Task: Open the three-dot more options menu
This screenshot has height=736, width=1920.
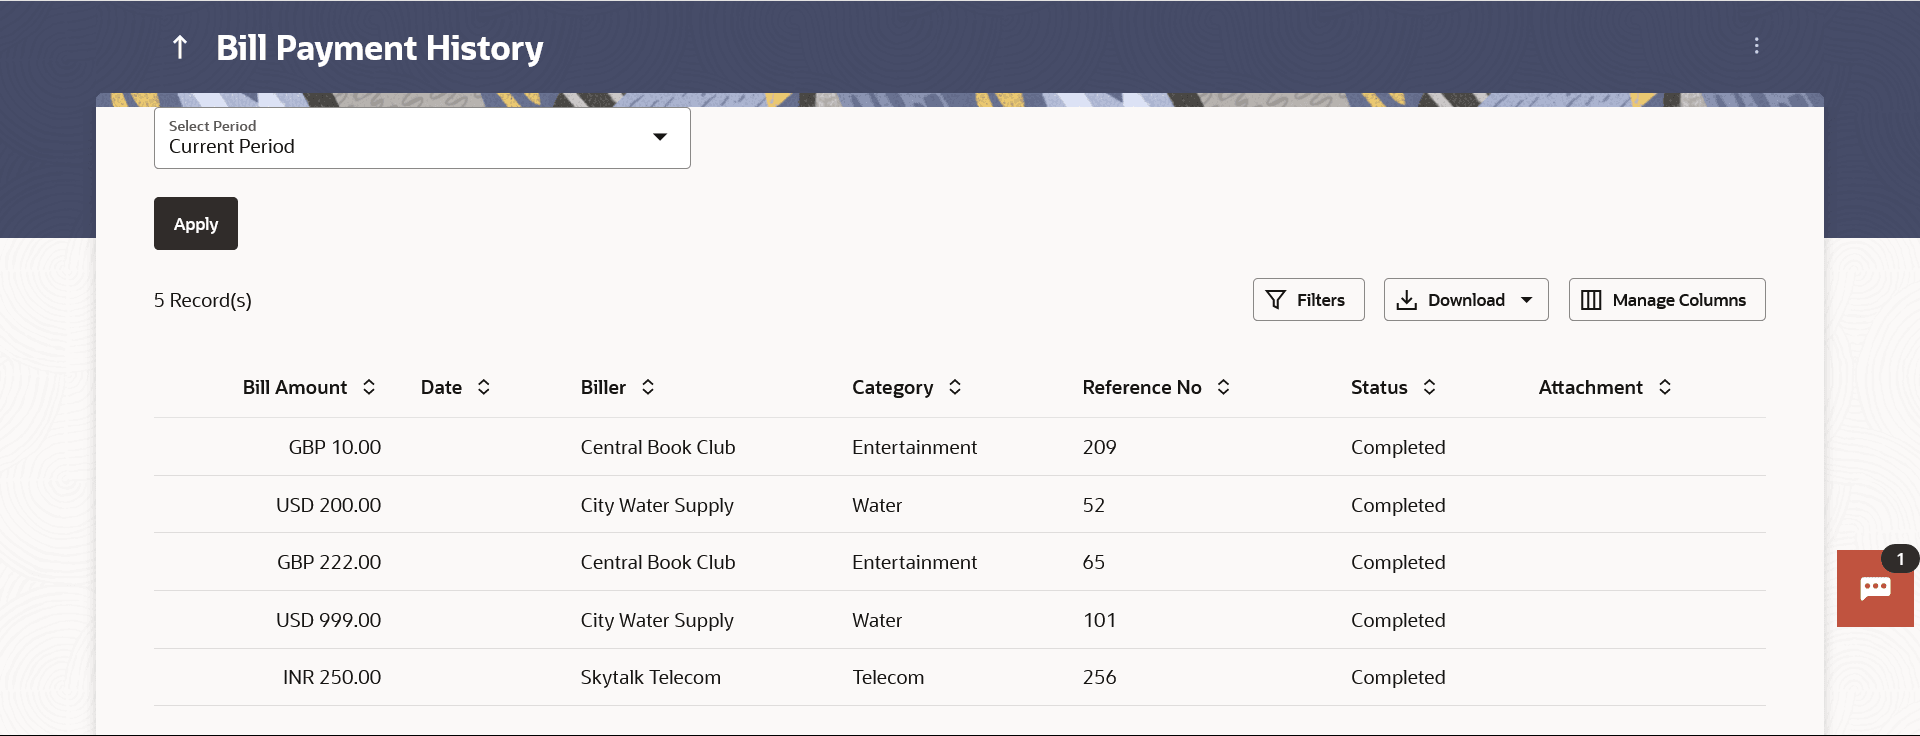Action: [x=1756, y=46]
